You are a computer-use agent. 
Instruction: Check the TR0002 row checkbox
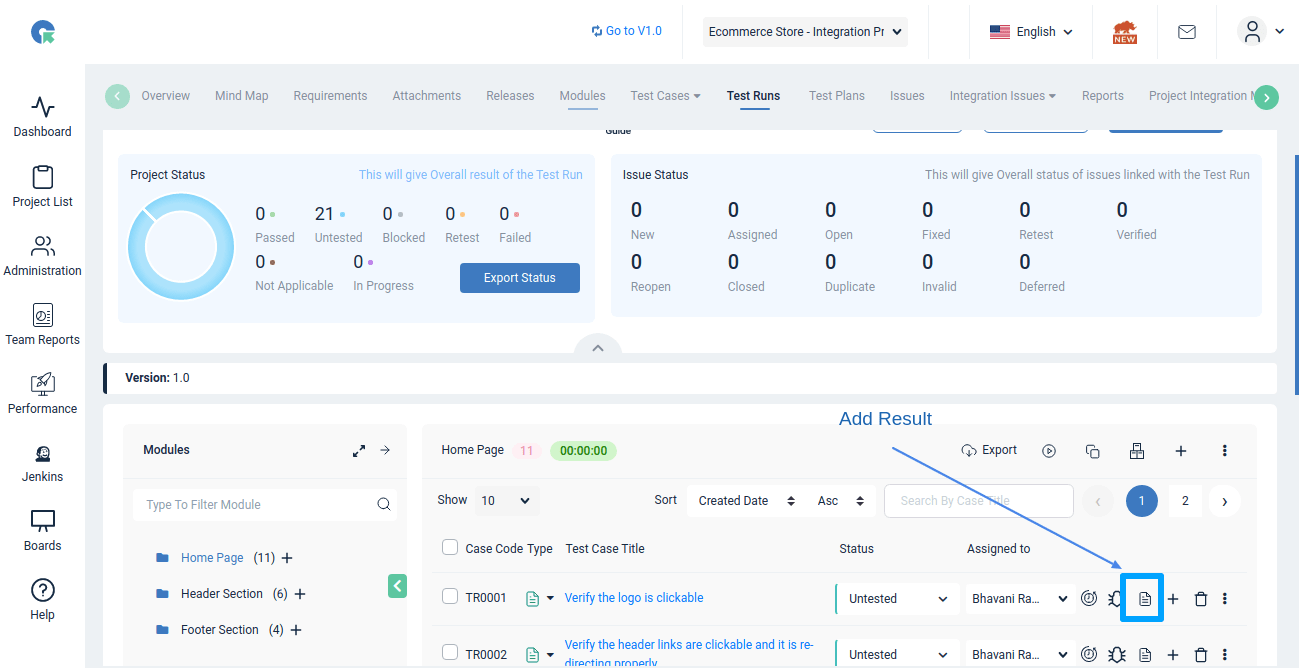(448, 650)
